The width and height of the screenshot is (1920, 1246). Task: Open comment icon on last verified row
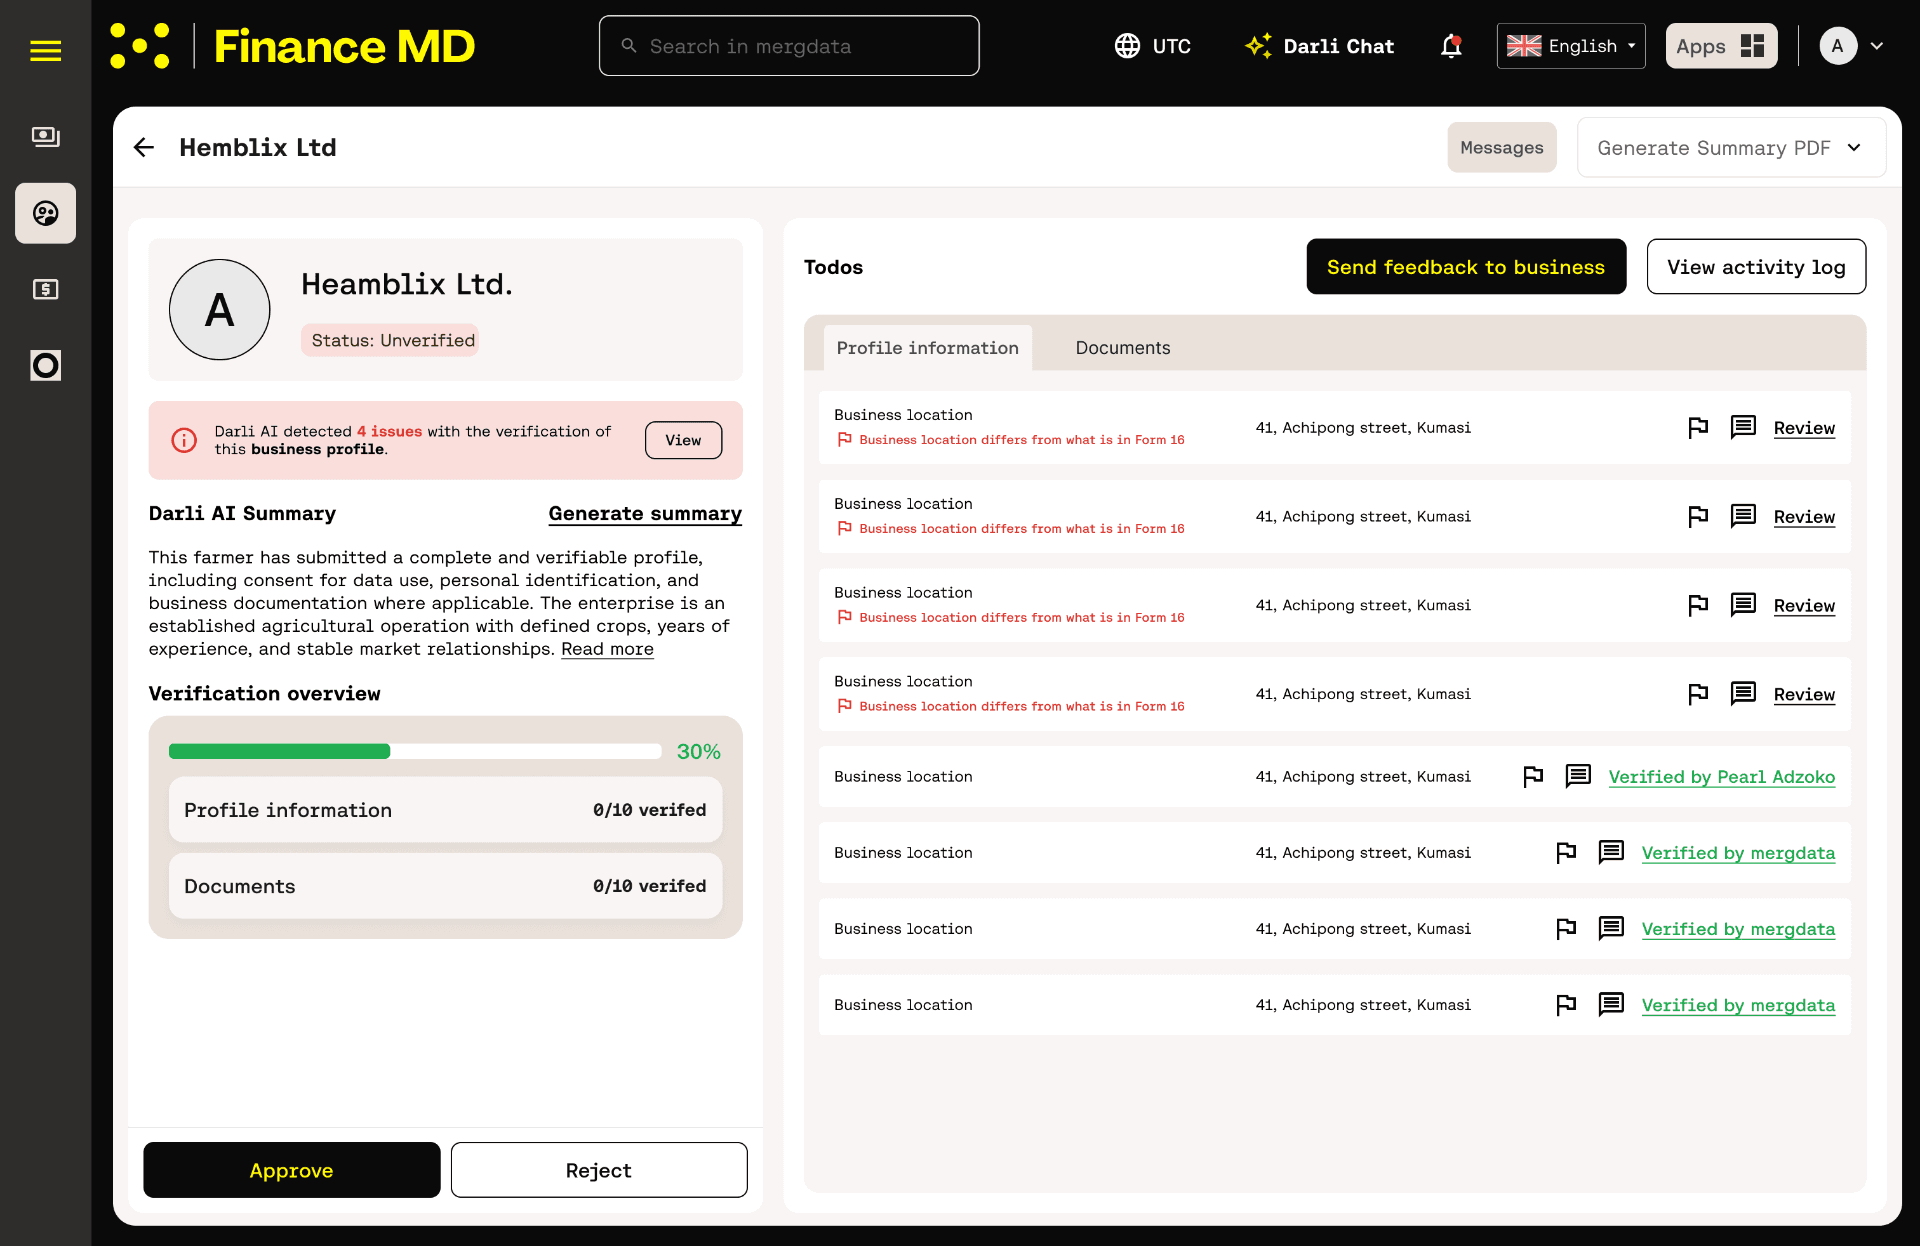point(1611,1005)
